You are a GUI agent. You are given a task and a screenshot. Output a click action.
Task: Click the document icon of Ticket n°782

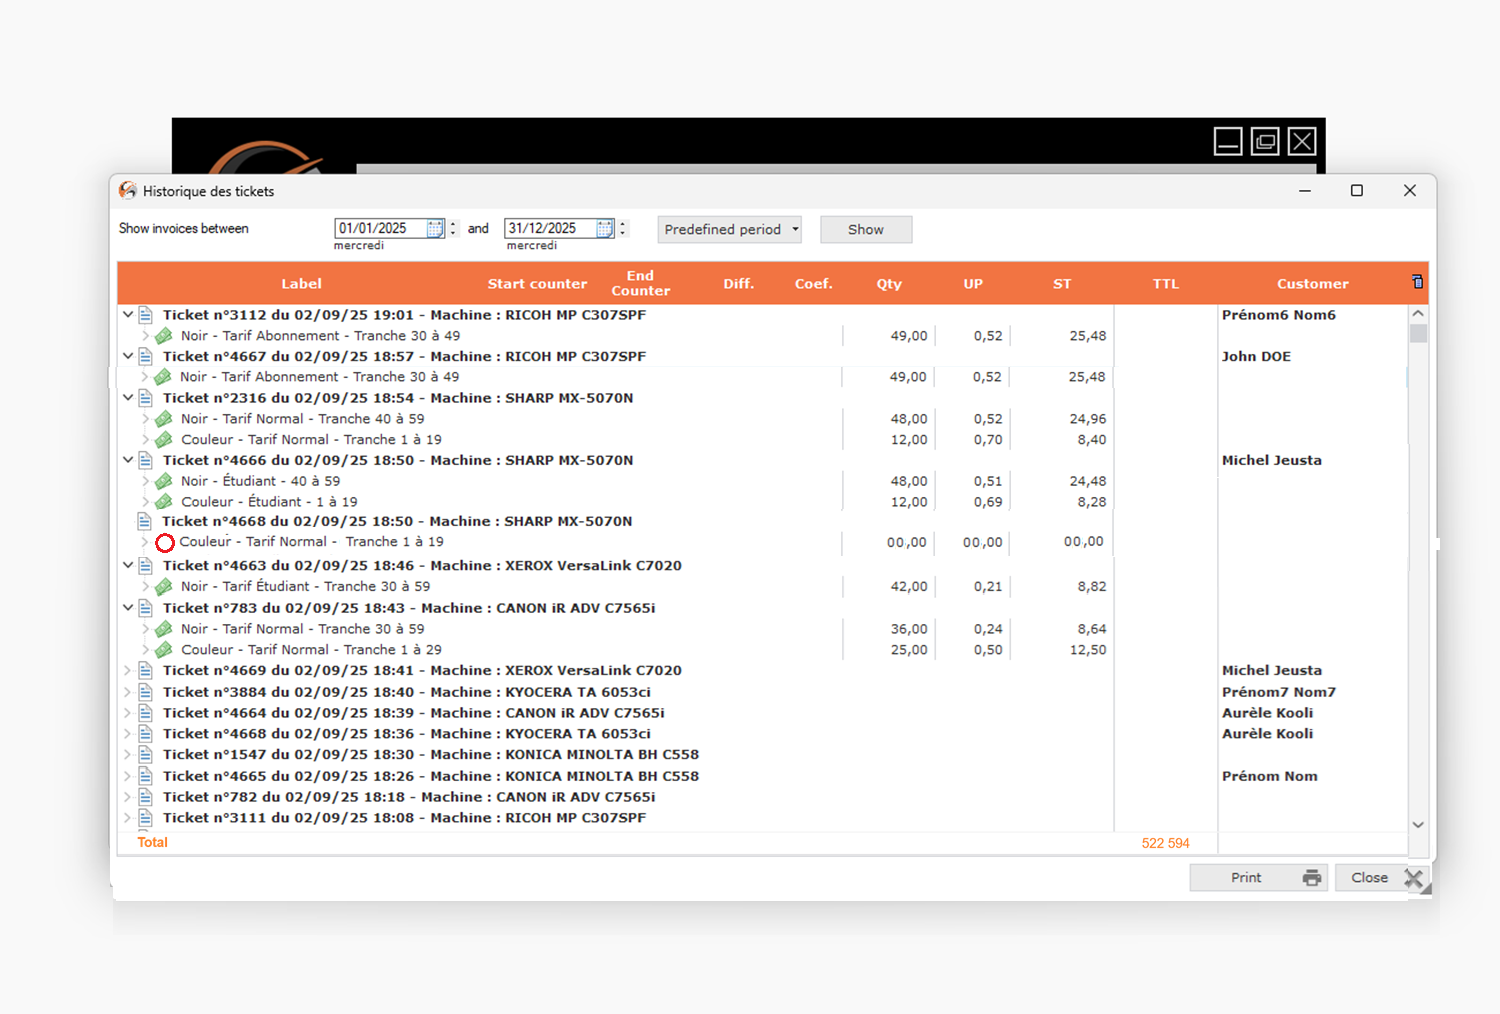point(145,797)
